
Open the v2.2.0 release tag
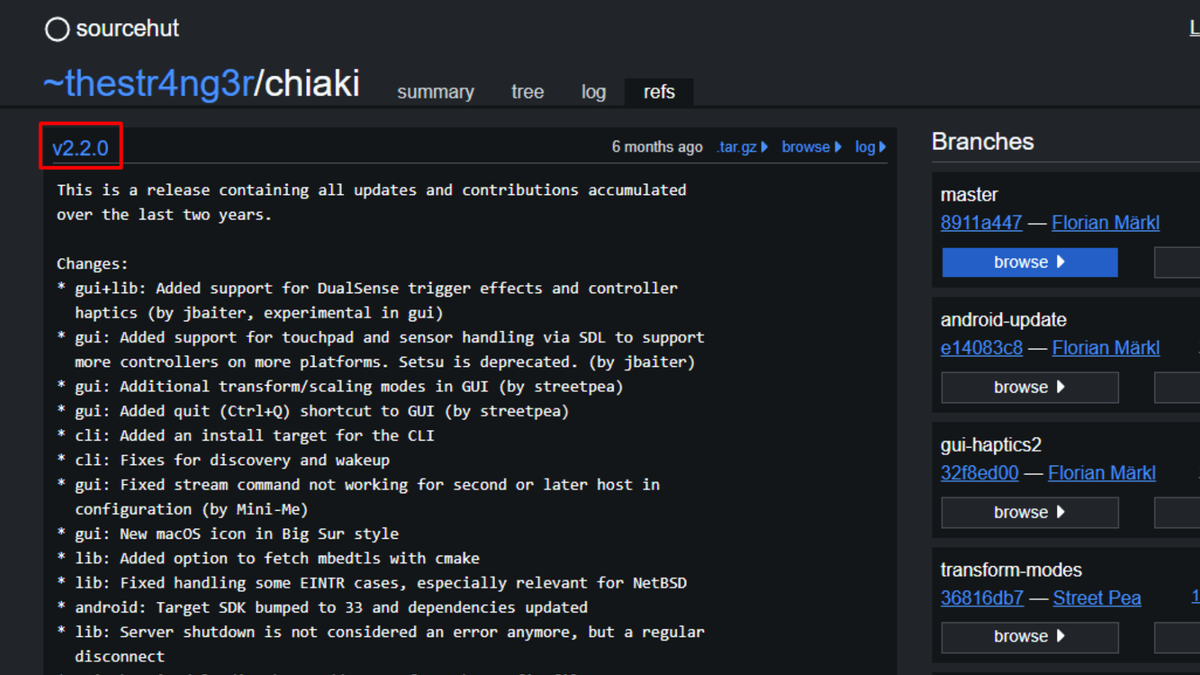[80, 148]
